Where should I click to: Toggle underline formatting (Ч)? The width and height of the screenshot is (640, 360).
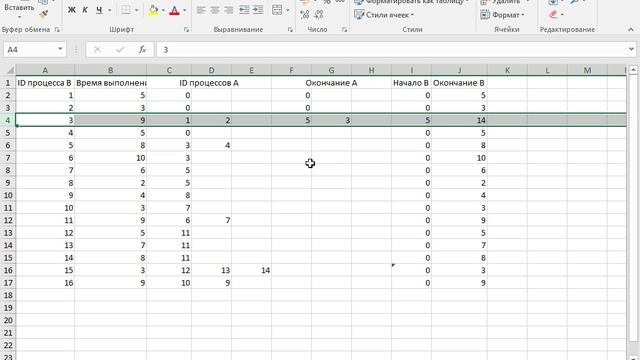[99, 10]
